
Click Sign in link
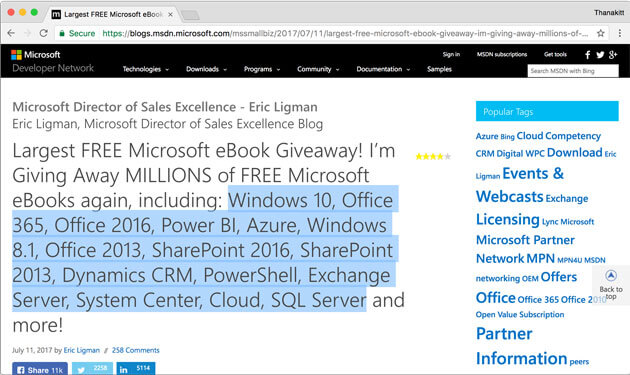point(451,54)
